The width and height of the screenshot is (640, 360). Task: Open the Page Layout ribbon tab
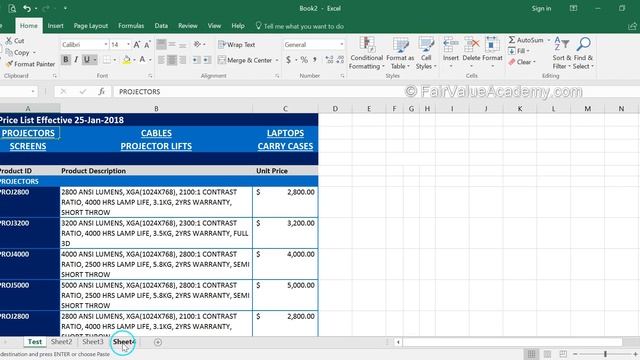point(91,26)
